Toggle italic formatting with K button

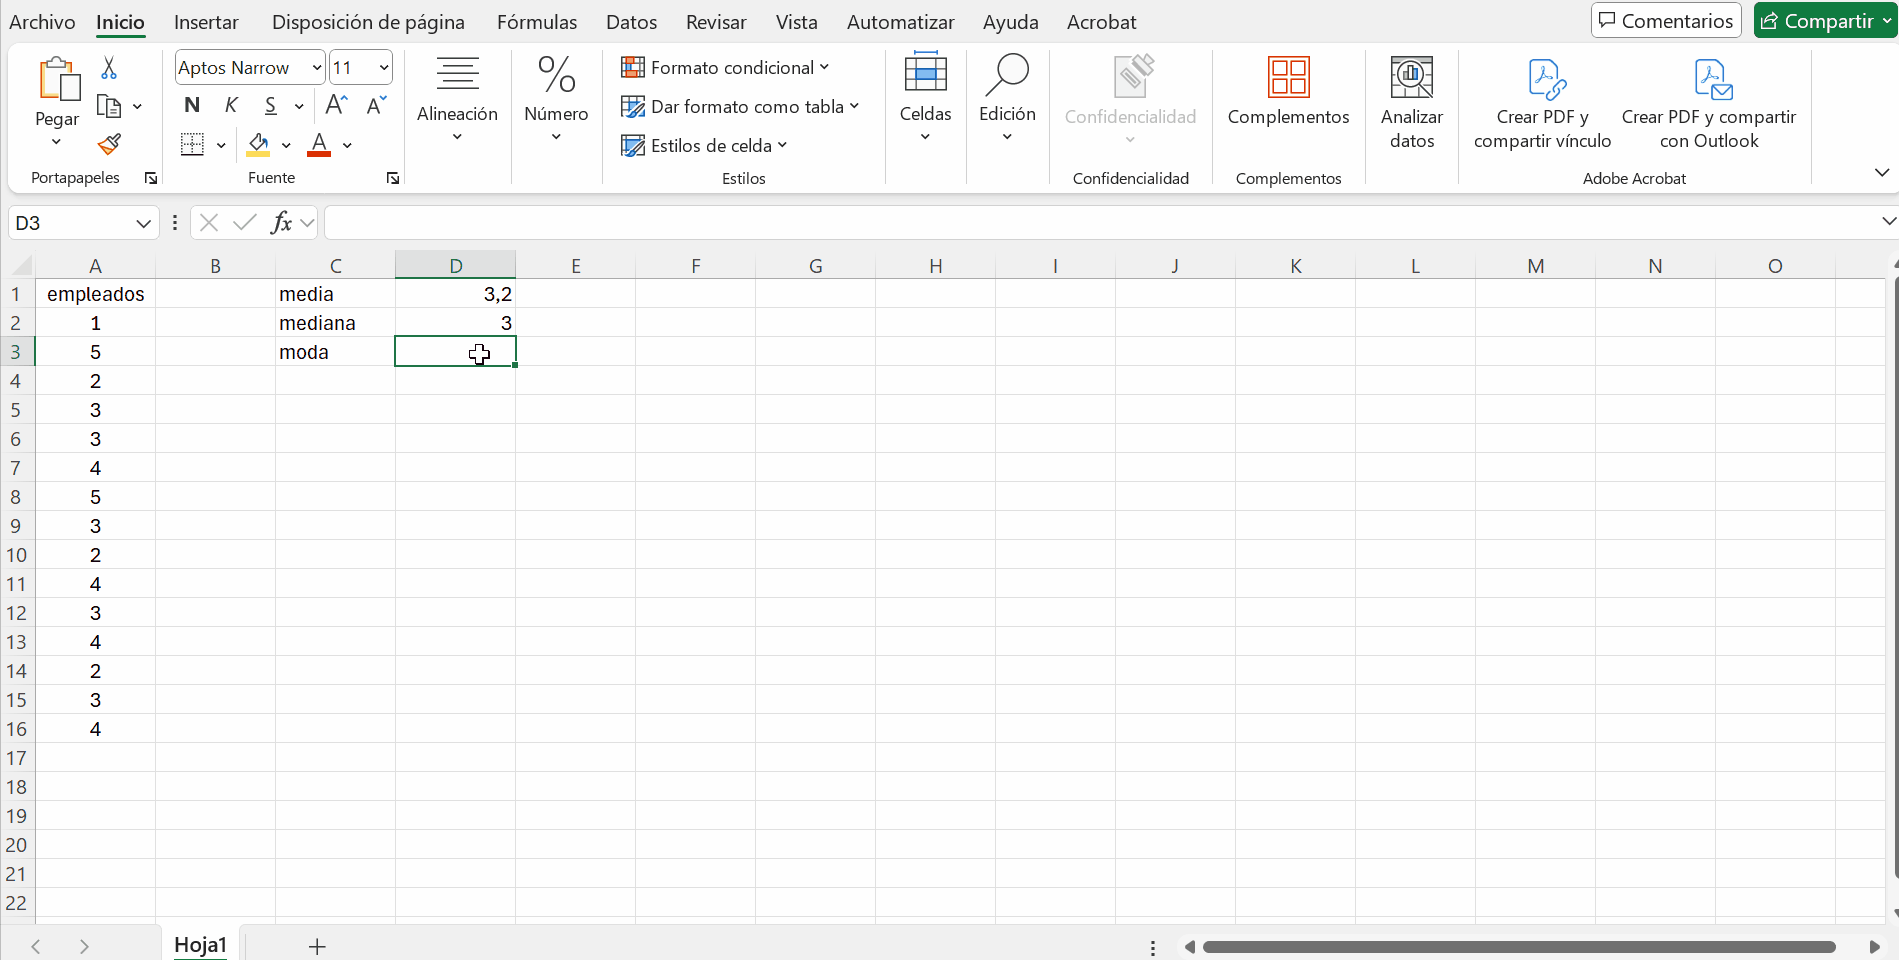231,105
